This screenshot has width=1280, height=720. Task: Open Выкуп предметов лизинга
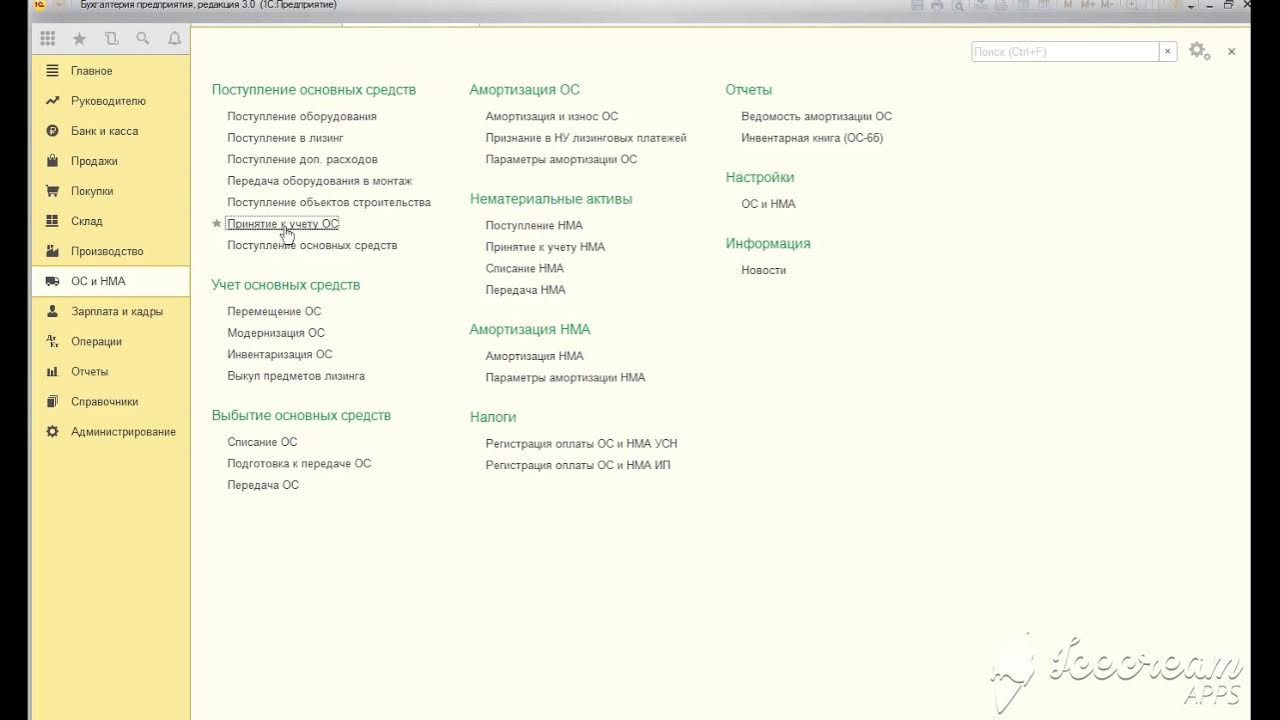coord(296,376)
